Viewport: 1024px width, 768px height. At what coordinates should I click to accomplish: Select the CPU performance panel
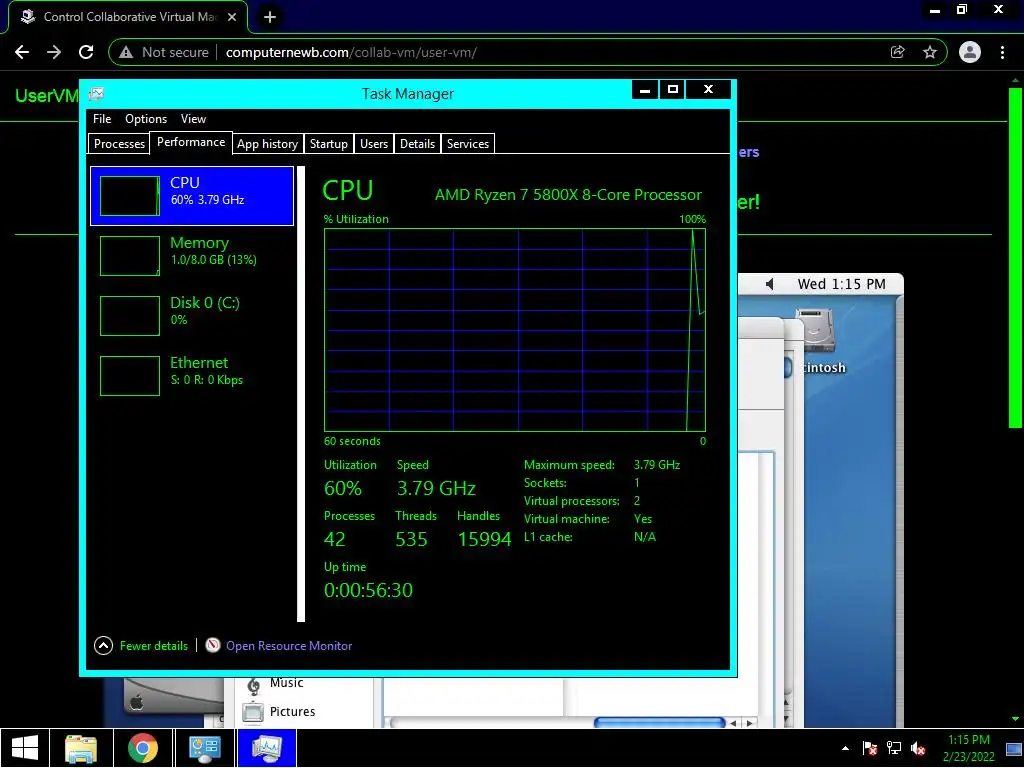click(191, 196)
